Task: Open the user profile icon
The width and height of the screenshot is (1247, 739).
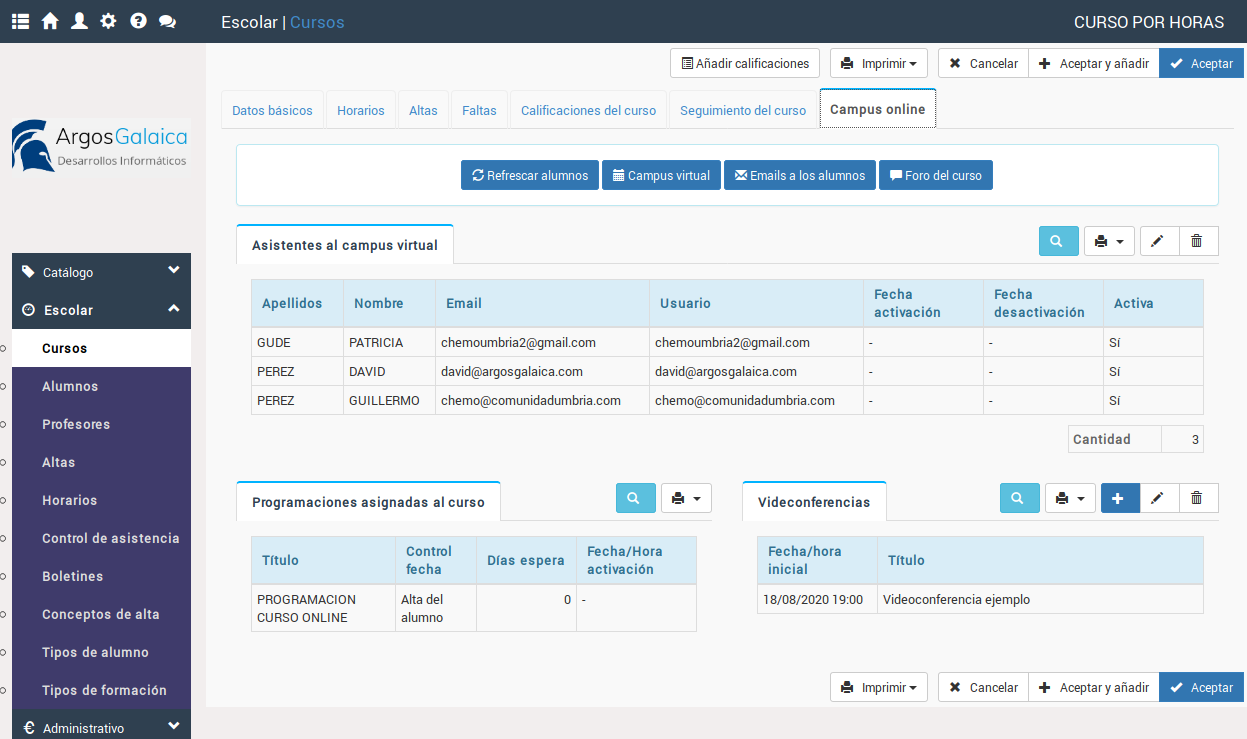Action: 79,21
